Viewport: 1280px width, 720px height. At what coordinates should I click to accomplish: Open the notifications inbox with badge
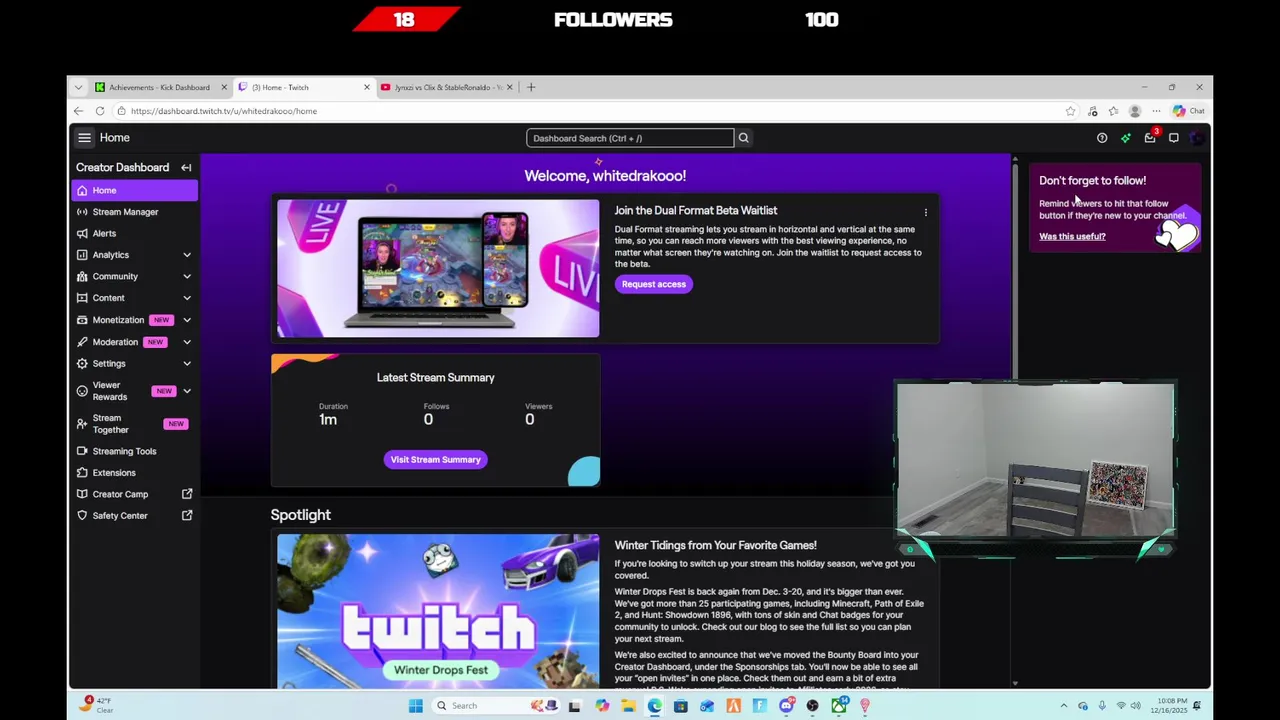[1150, 138]
